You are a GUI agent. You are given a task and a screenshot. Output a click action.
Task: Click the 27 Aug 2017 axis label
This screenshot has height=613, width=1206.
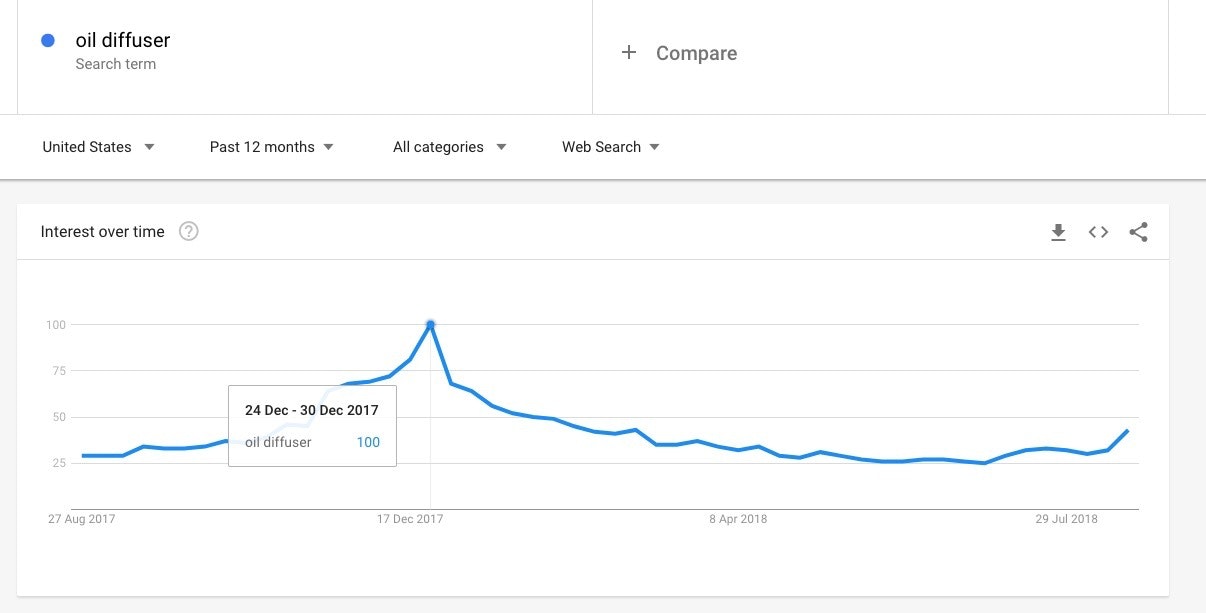[x=82, y=519]
